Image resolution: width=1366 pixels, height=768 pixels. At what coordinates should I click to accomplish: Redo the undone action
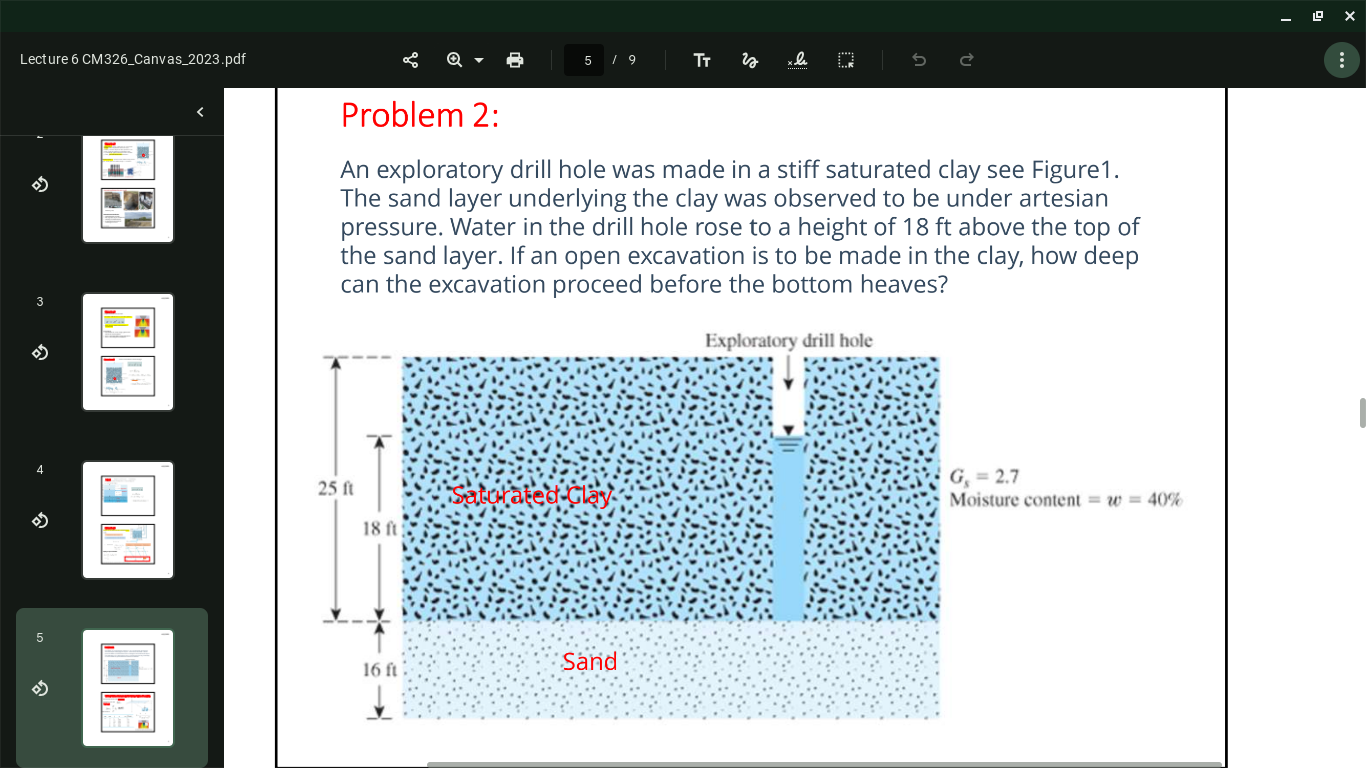coord(966,60)
